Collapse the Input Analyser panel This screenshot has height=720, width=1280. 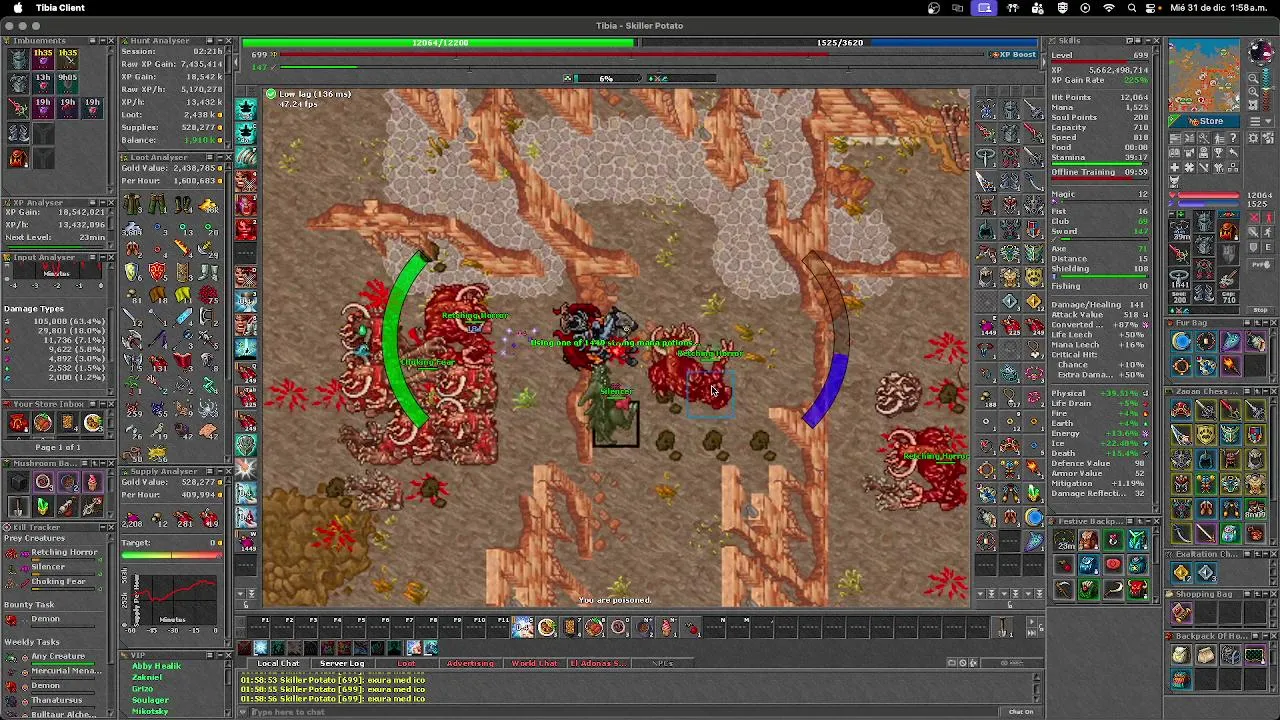coord(101,257)
